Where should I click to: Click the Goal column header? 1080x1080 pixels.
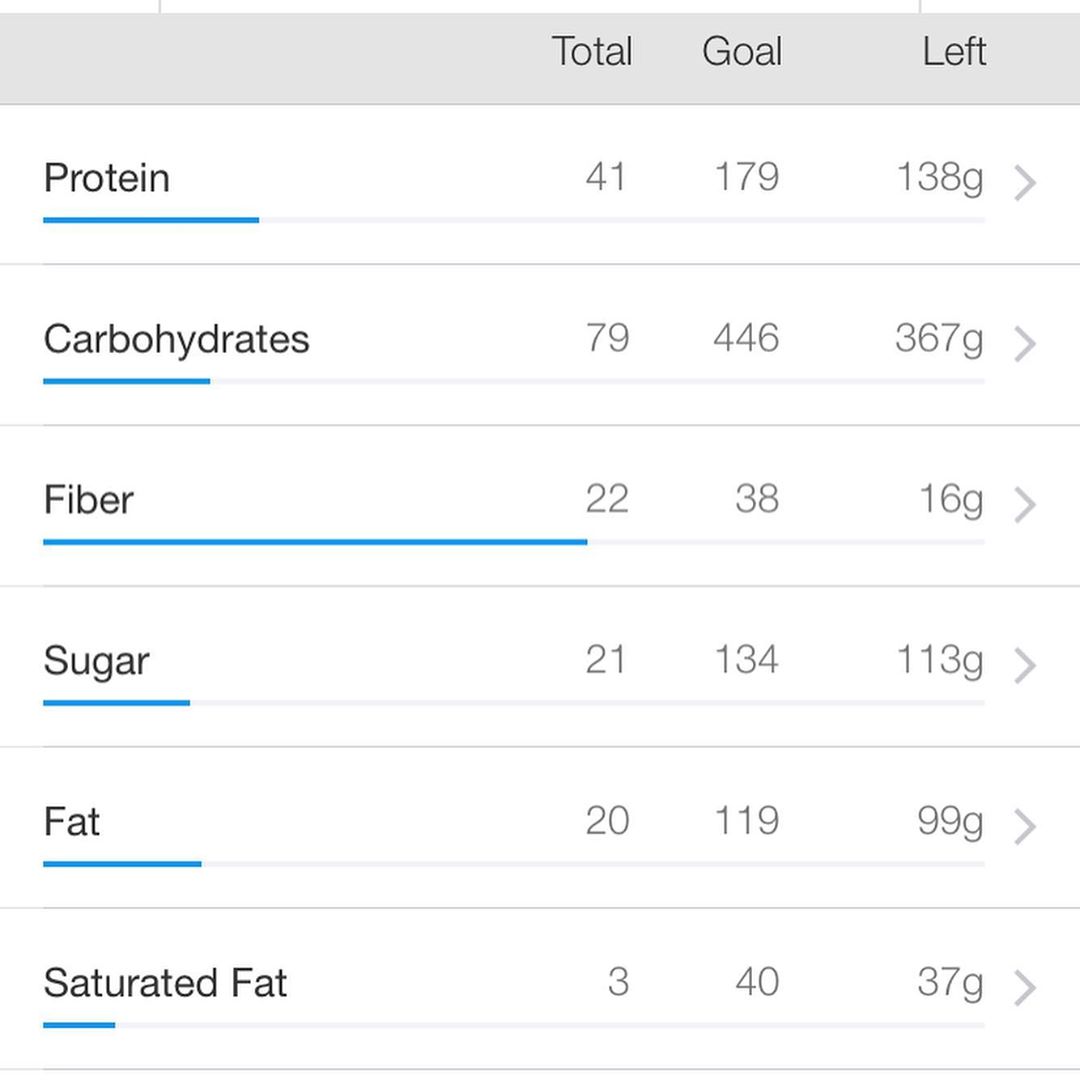click(x=742, y=52)
